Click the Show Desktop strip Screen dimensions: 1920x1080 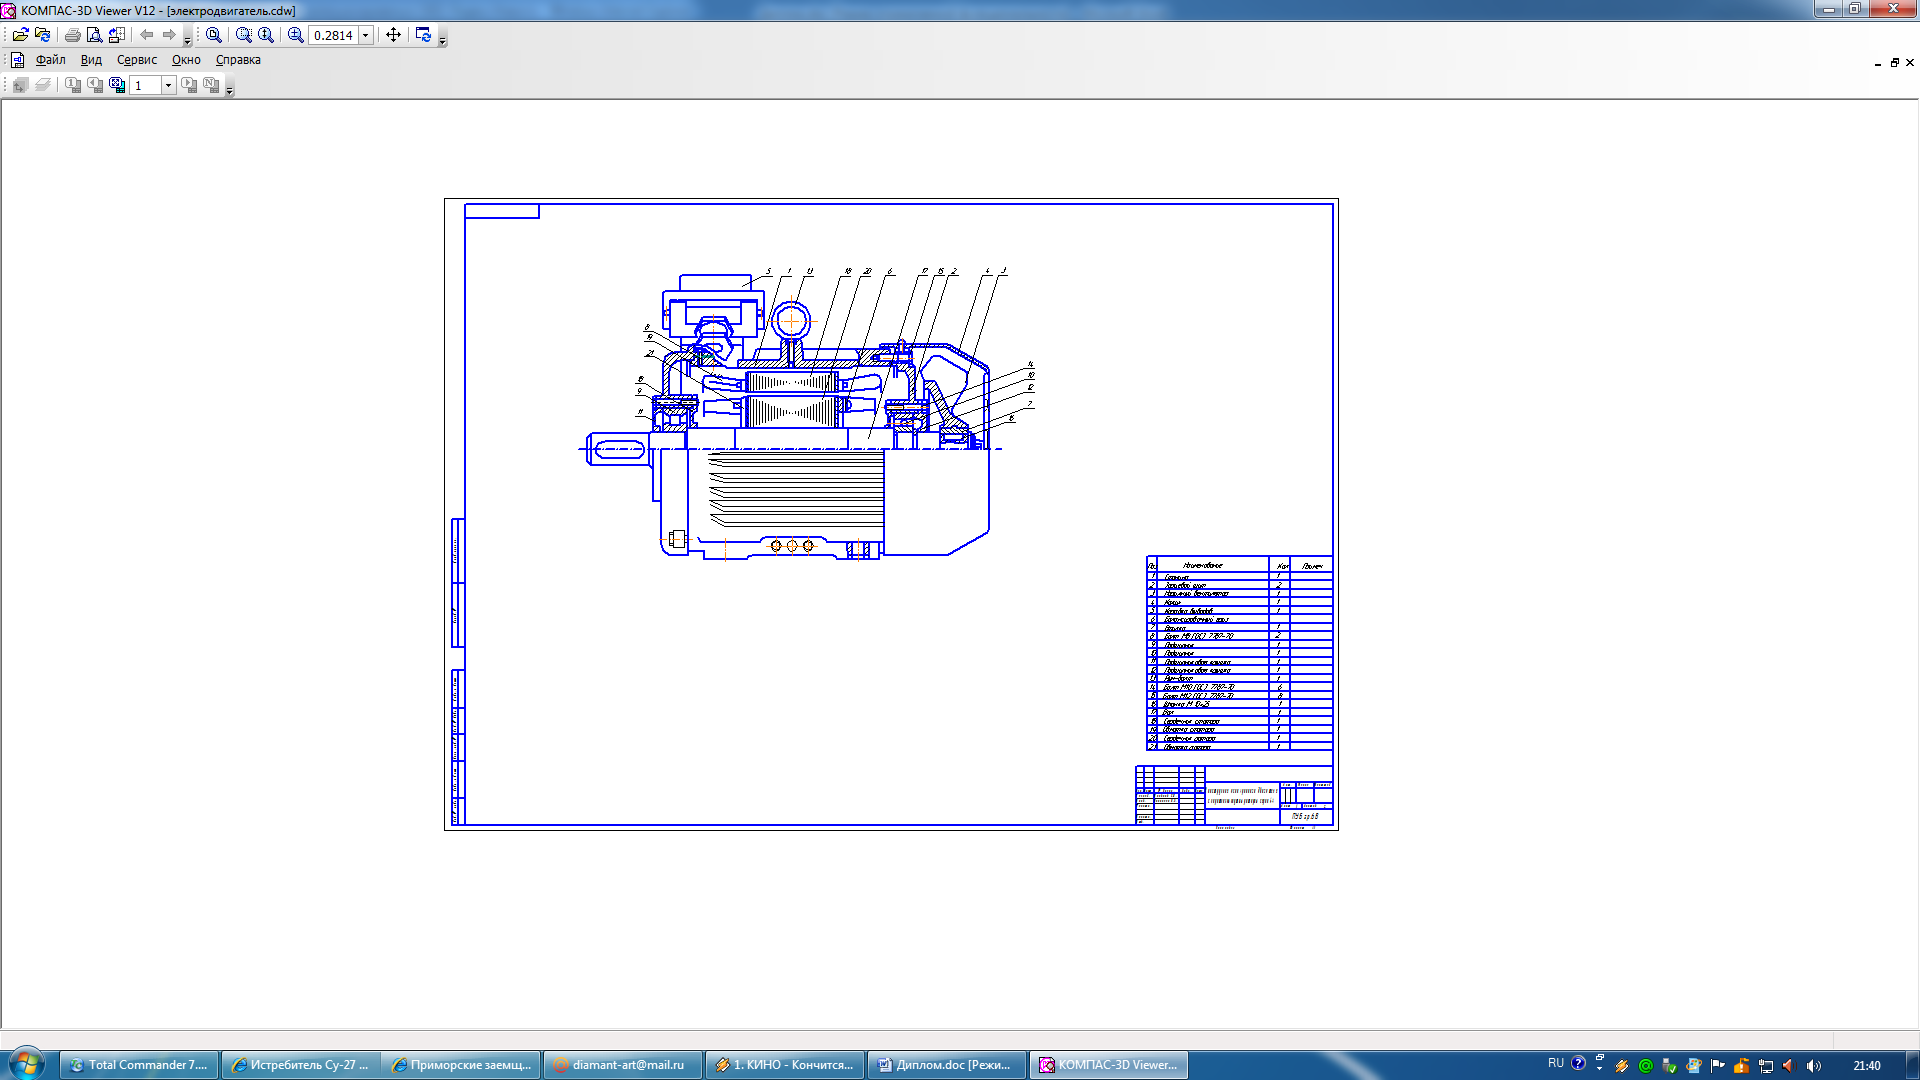(x=1912, y=1065)
